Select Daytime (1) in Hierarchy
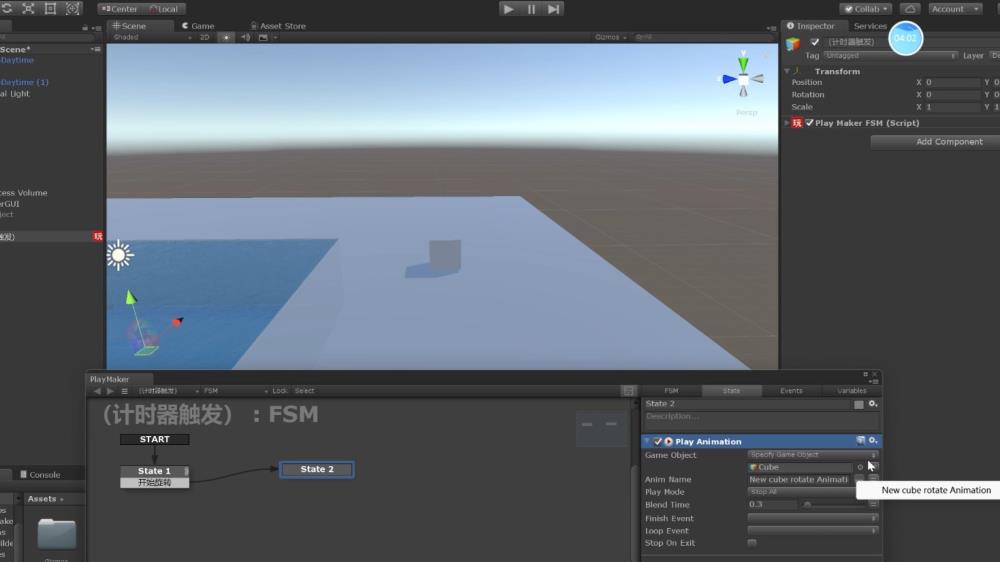 point(24,82)
